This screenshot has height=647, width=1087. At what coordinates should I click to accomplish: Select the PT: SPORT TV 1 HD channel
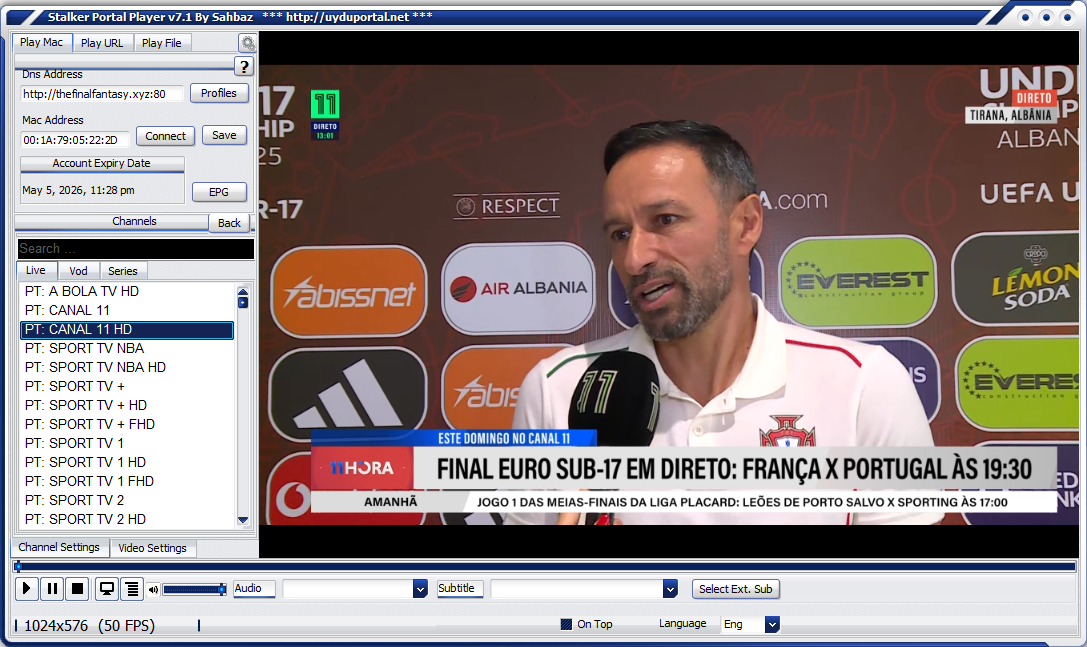coord(127,462)
